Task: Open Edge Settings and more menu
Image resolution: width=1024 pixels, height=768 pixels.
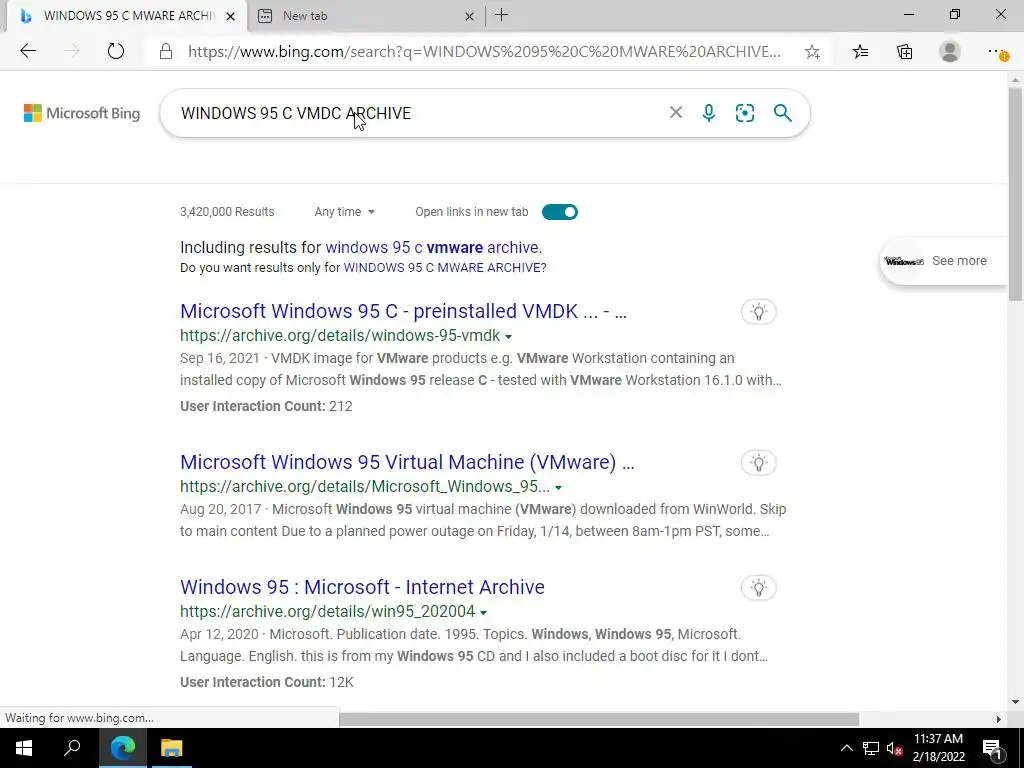Action: click(997, 52)
